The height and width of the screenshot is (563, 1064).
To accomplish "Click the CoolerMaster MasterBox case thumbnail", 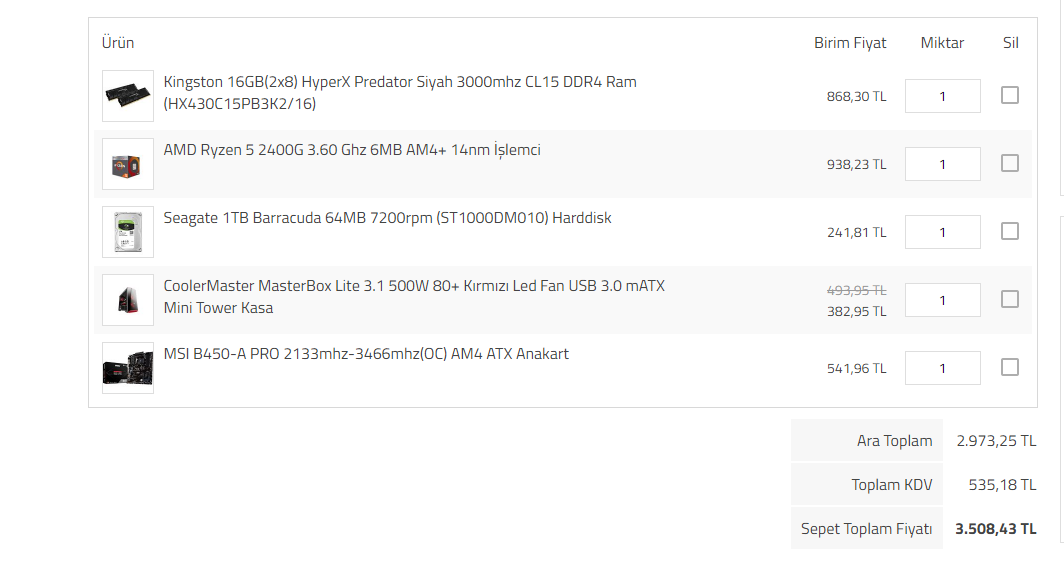I will click(128, 300).
